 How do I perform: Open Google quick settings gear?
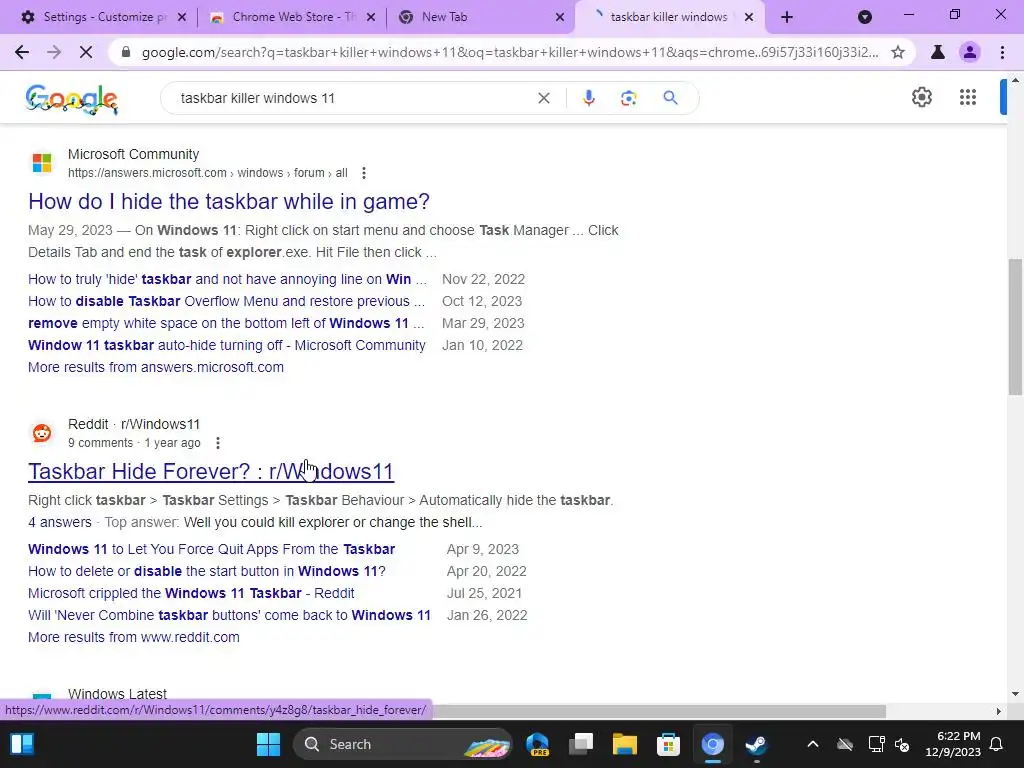921,97
